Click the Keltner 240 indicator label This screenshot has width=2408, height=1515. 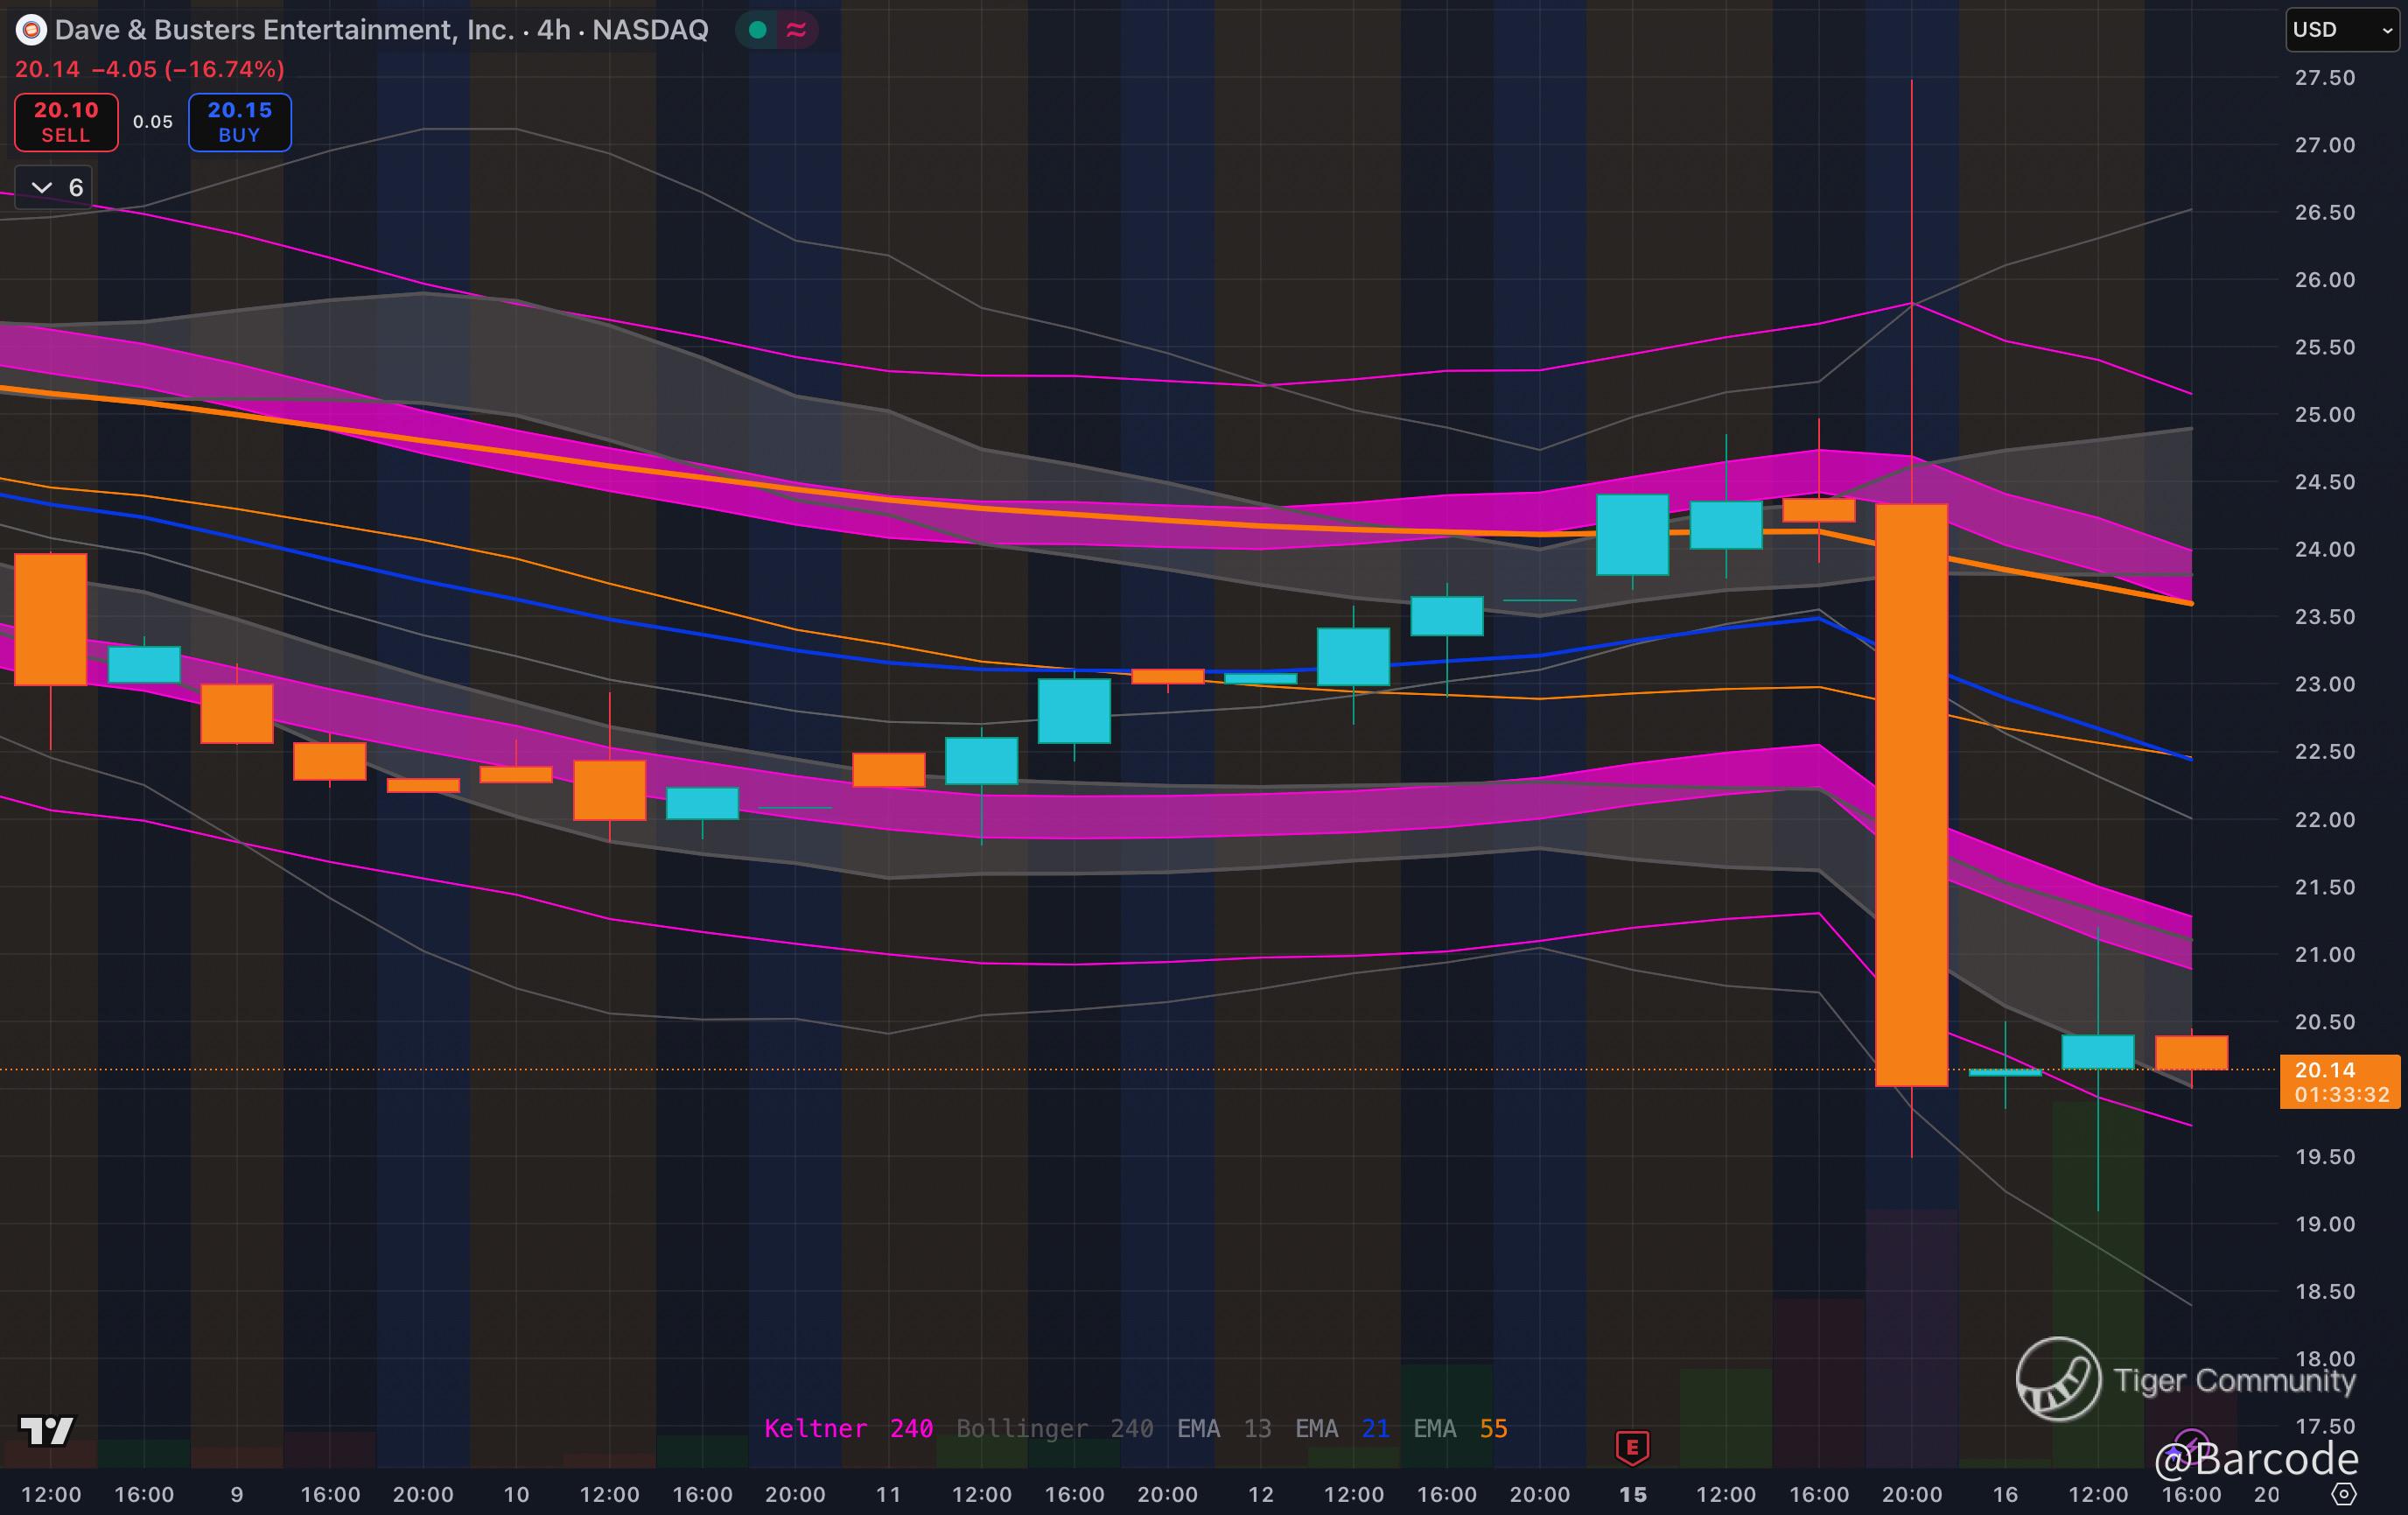coord(848,1428)
